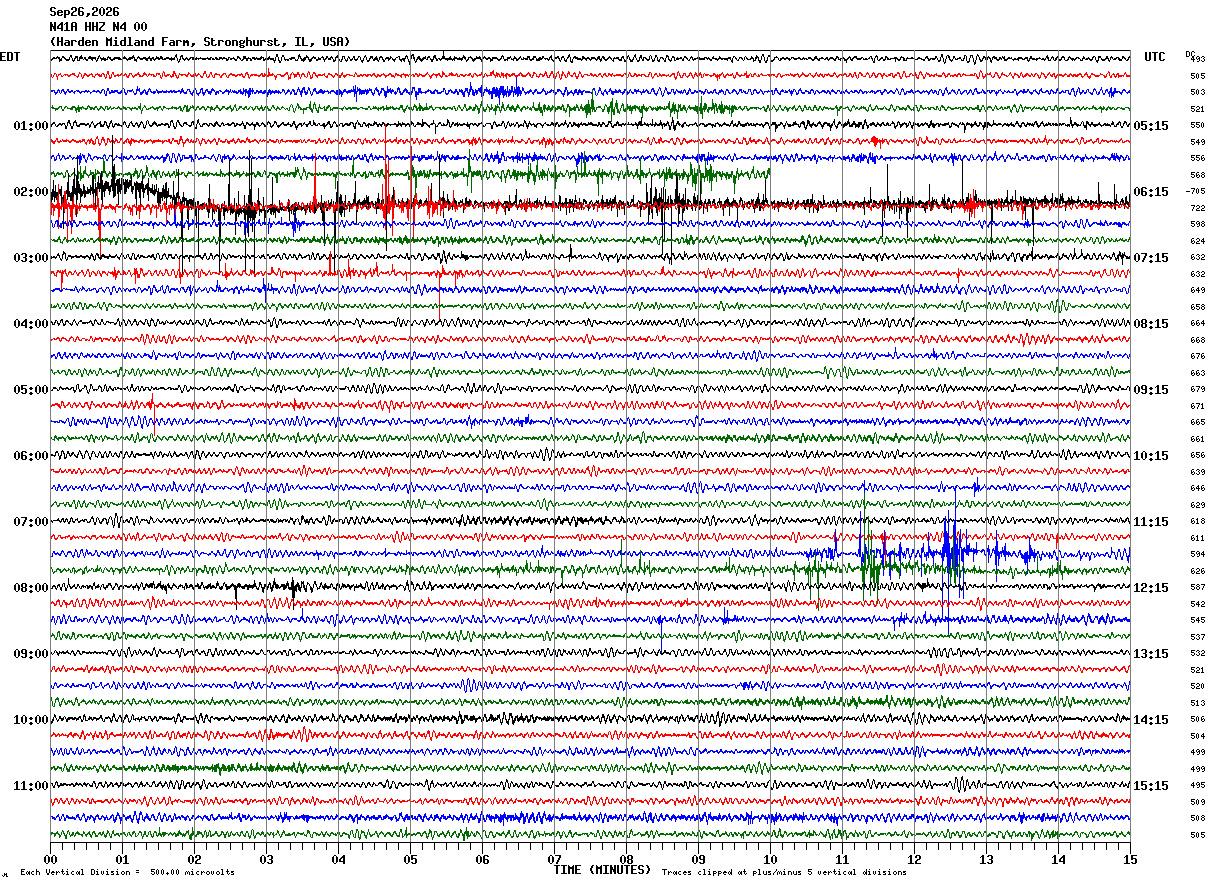Screen dimensions: 1210x886
Task: Click the black noisy trace at 02:00 start
Action: coord(110,187)
